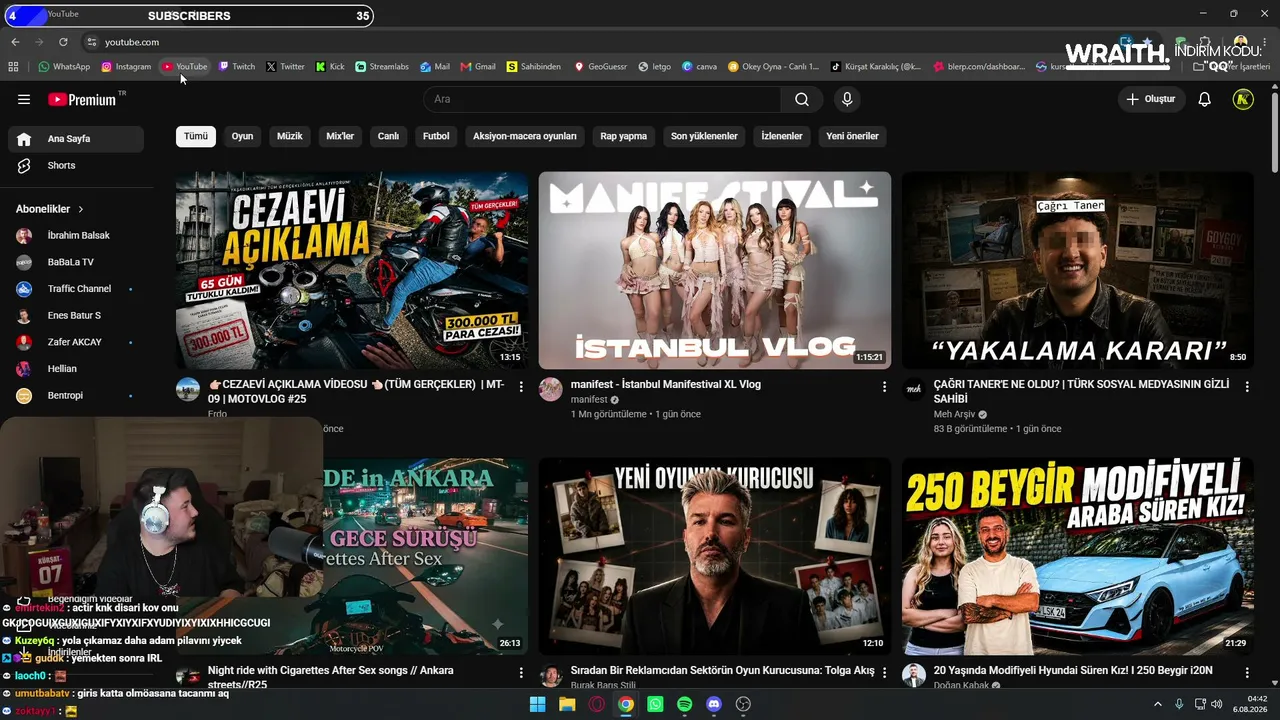Open Enes Batur S subscription channel
The height and width of the screenshot is (720, 1280).
click(76, 316)
